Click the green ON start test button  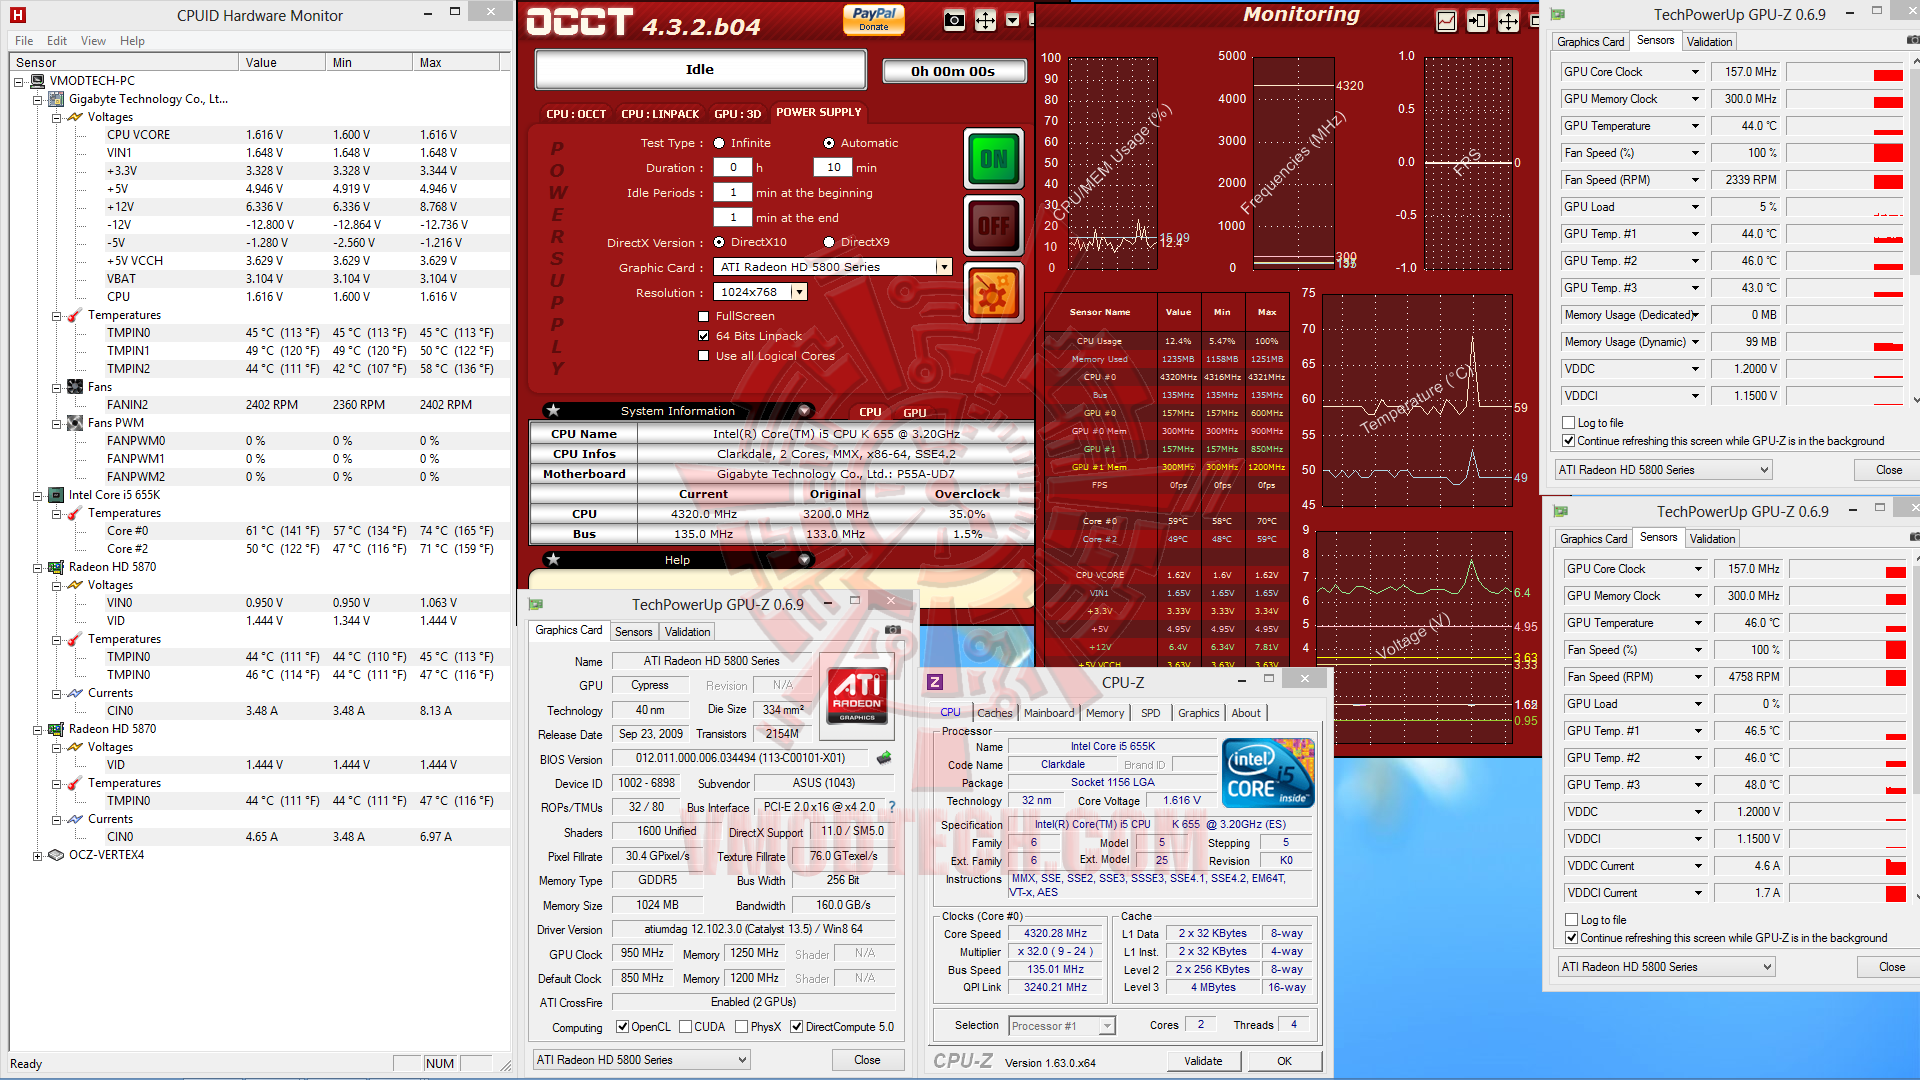click(x=993, y=159)
